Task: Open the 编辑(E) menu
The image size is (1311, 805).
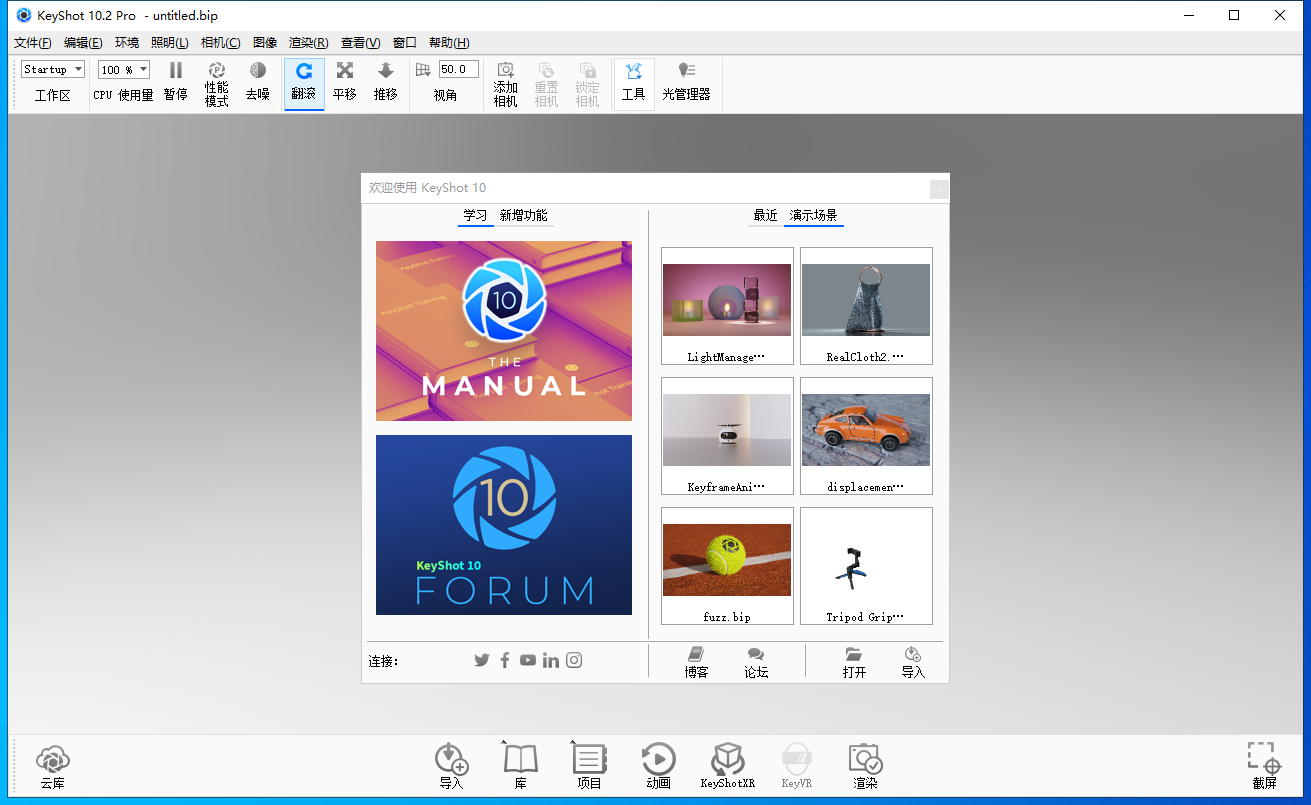Action: coord(83,43)
